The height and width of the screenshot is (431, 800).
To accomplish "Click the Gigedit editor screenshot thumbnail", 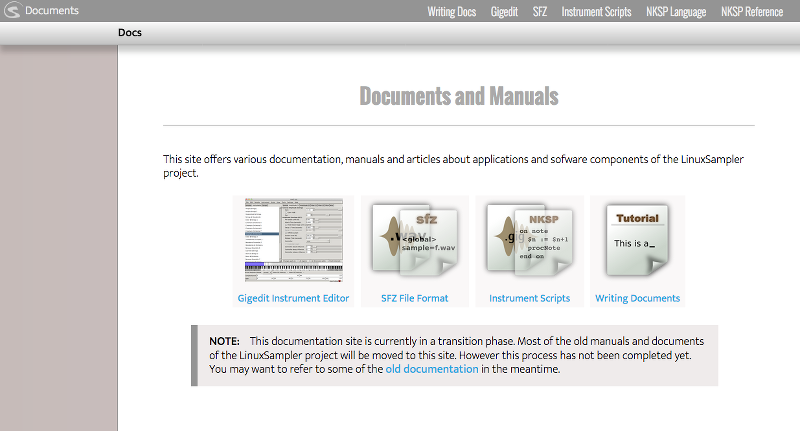I will pos(293,240).
